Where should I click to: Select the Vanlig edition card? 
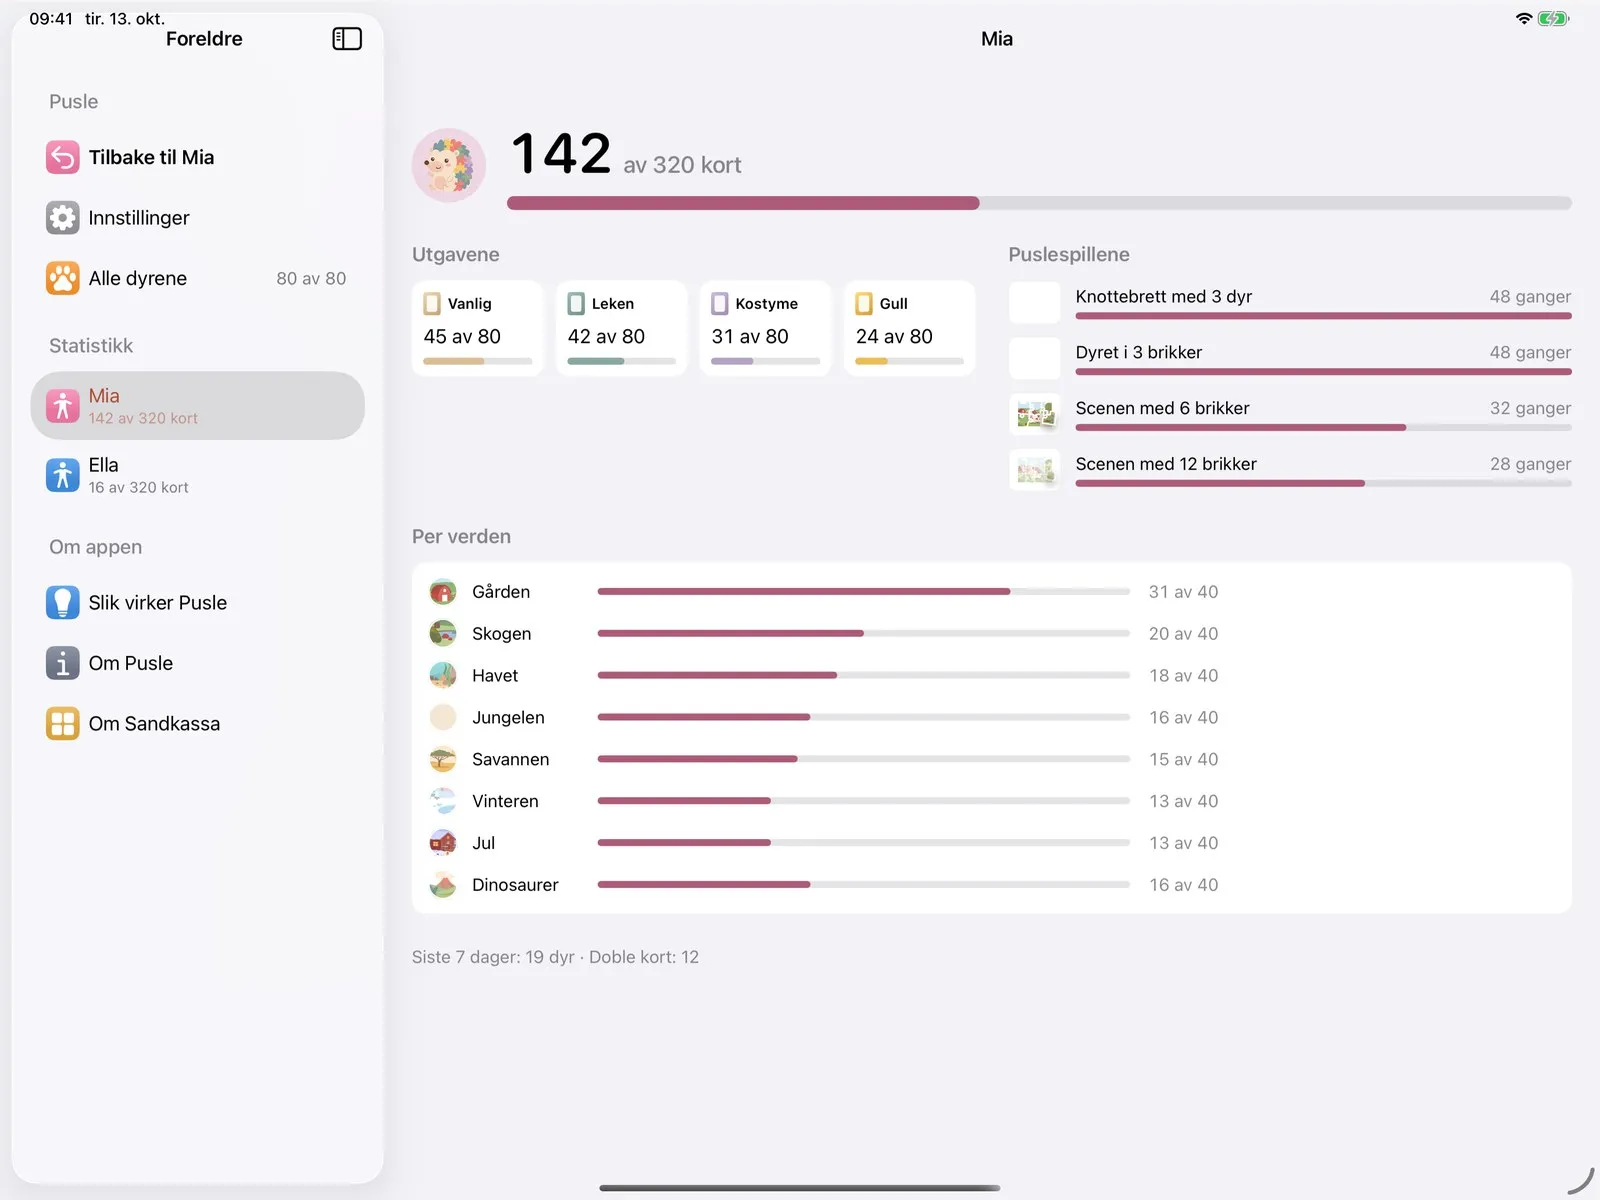point(478,329)
